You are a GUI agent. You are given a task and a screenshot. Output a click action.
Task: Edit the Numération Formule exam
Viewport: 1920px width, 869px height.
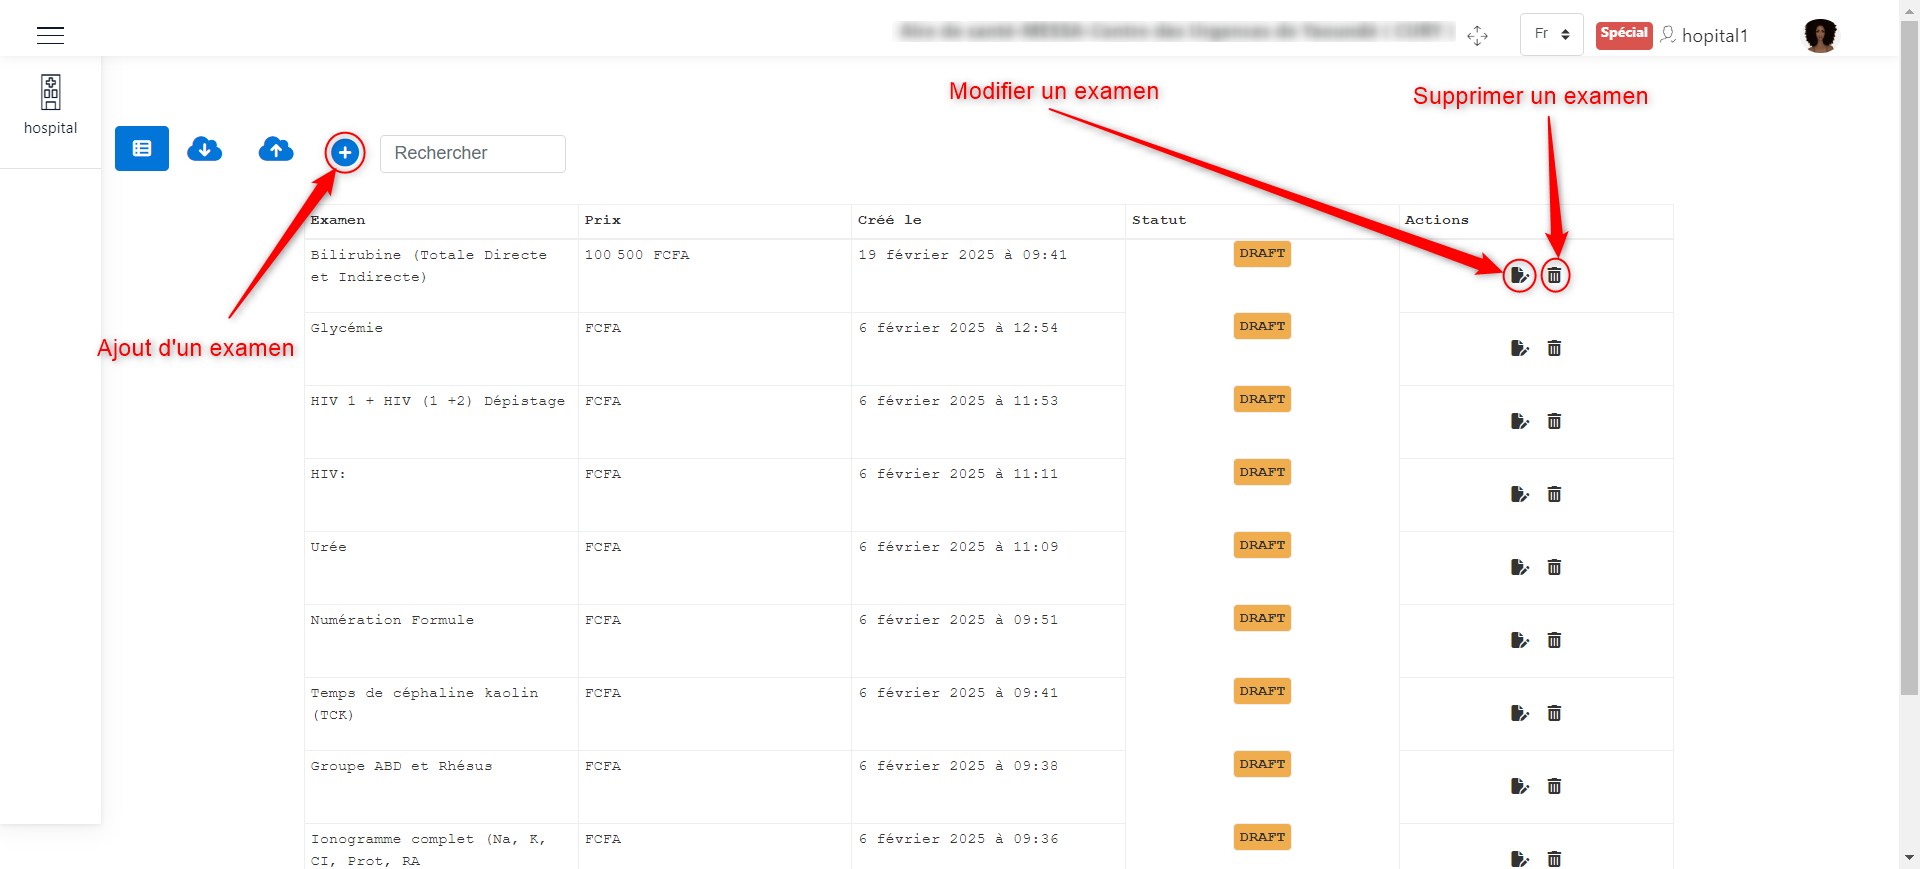point(1520,640)
